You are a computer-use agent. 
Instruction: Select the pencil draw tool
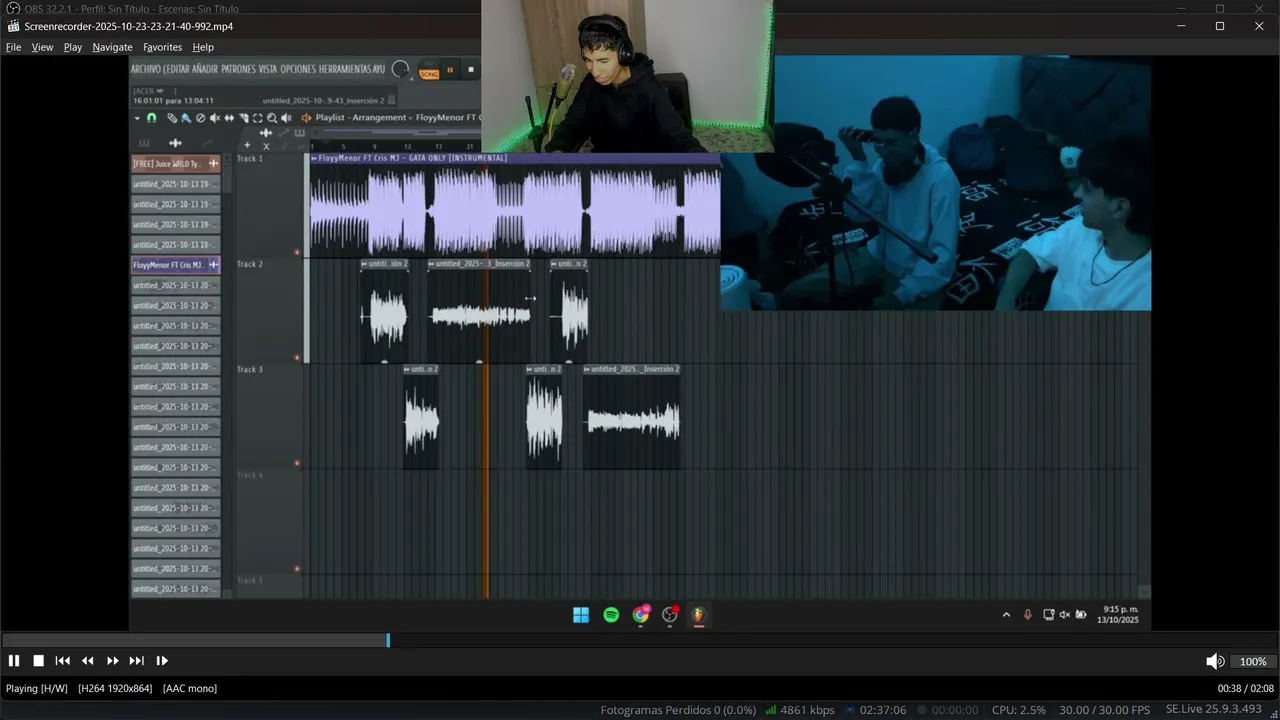(172, 118)
